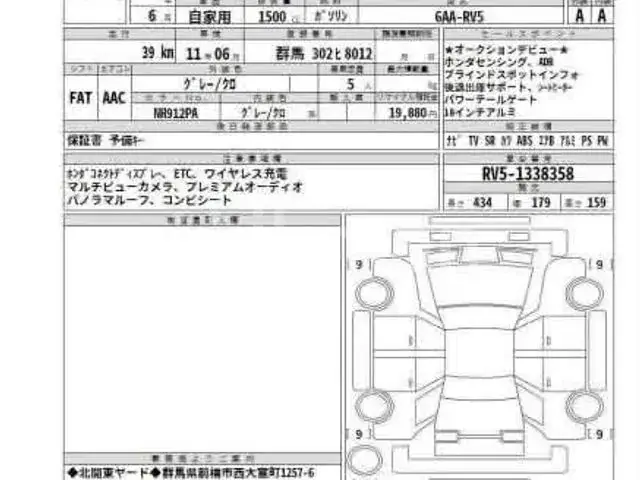Select the ガソリン fuel type cell
This screenshot has height=480, width=640.
click(x=331, y=16)
